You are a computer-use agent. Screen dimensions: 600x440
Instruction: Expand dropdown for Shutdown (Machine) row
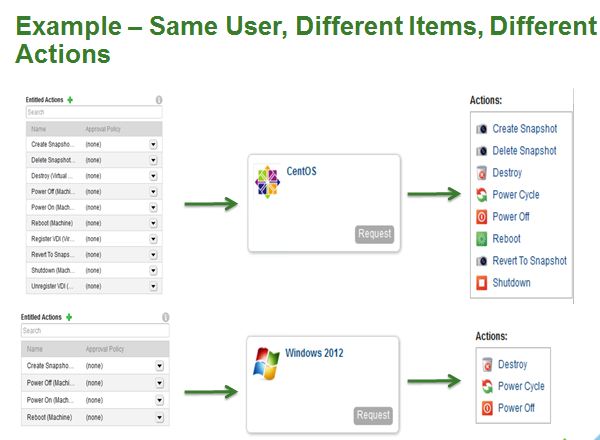154,271
